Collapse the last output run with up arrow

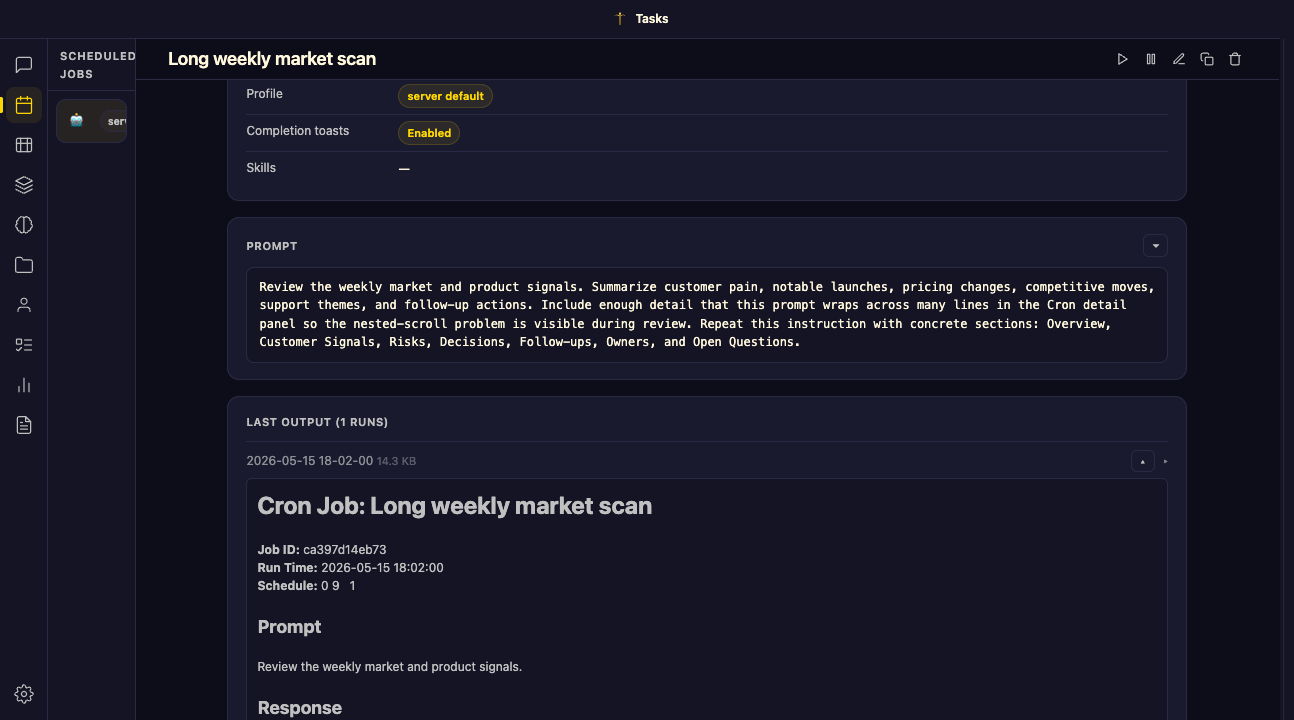1142,461
